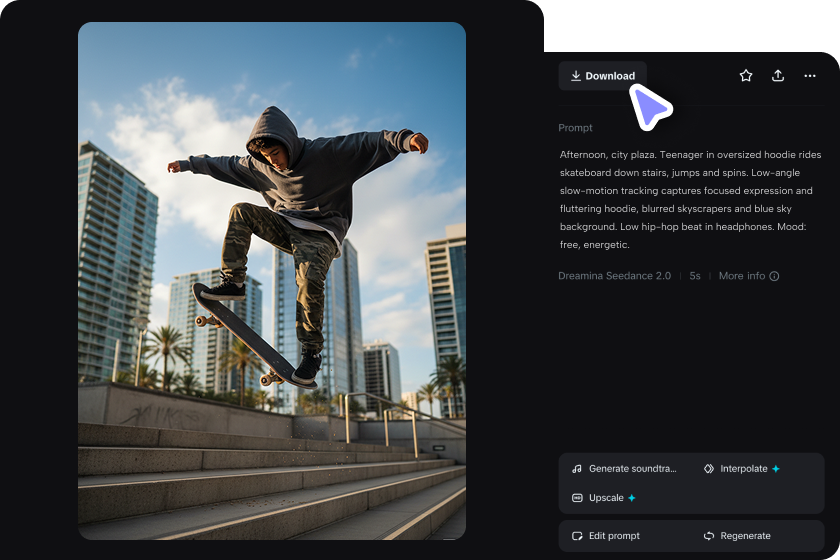Click the Download button

(x=603, y=76)
